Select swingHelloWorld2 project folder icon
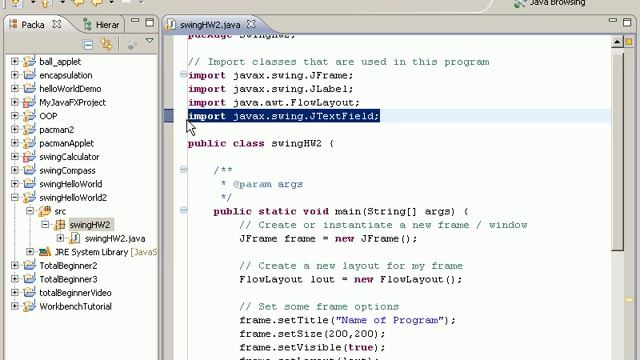 click(x=29, y=197)
